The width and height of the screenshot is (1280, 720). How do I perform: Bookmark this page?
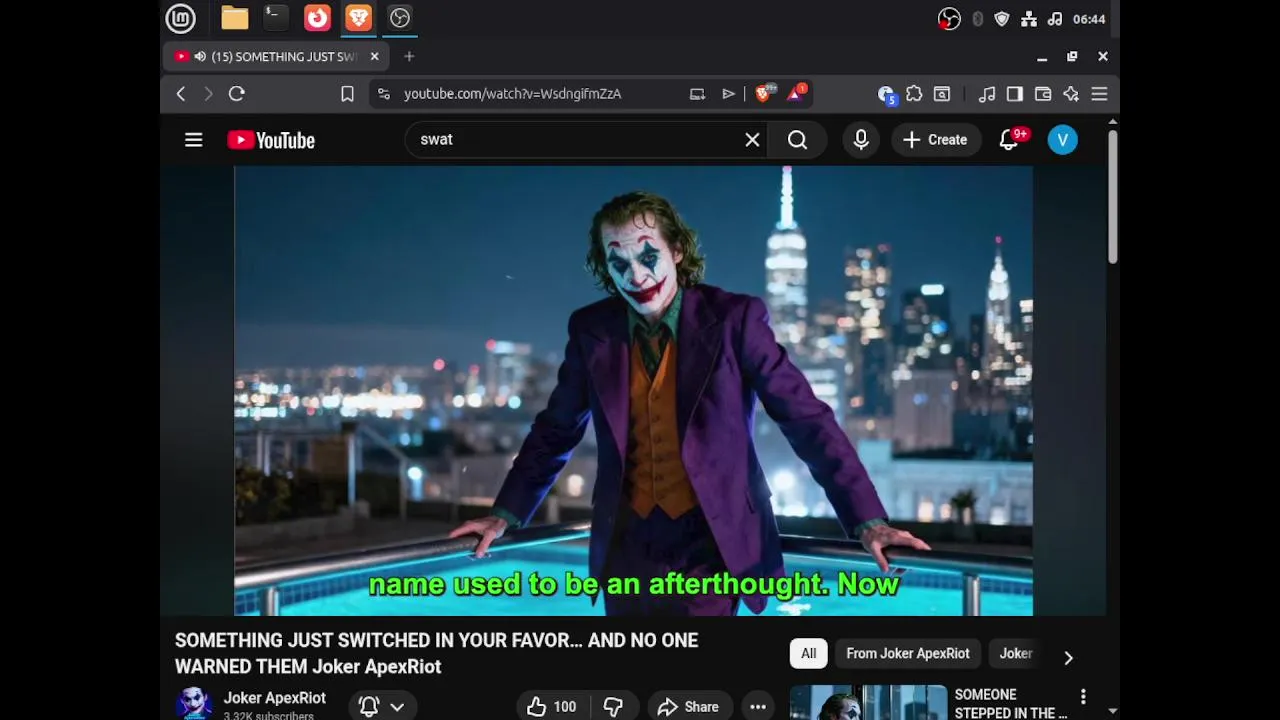347,94
